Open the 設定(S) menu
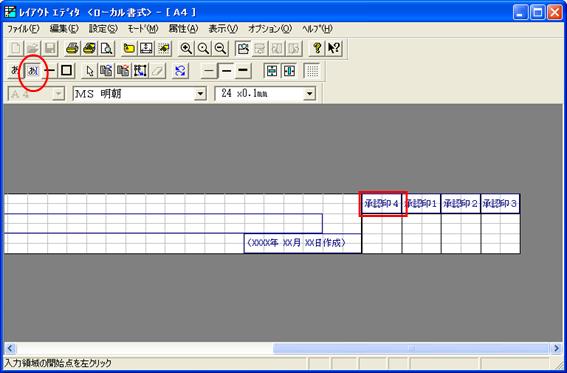Viewport: 567px width, 373px height. click(103, 29)
